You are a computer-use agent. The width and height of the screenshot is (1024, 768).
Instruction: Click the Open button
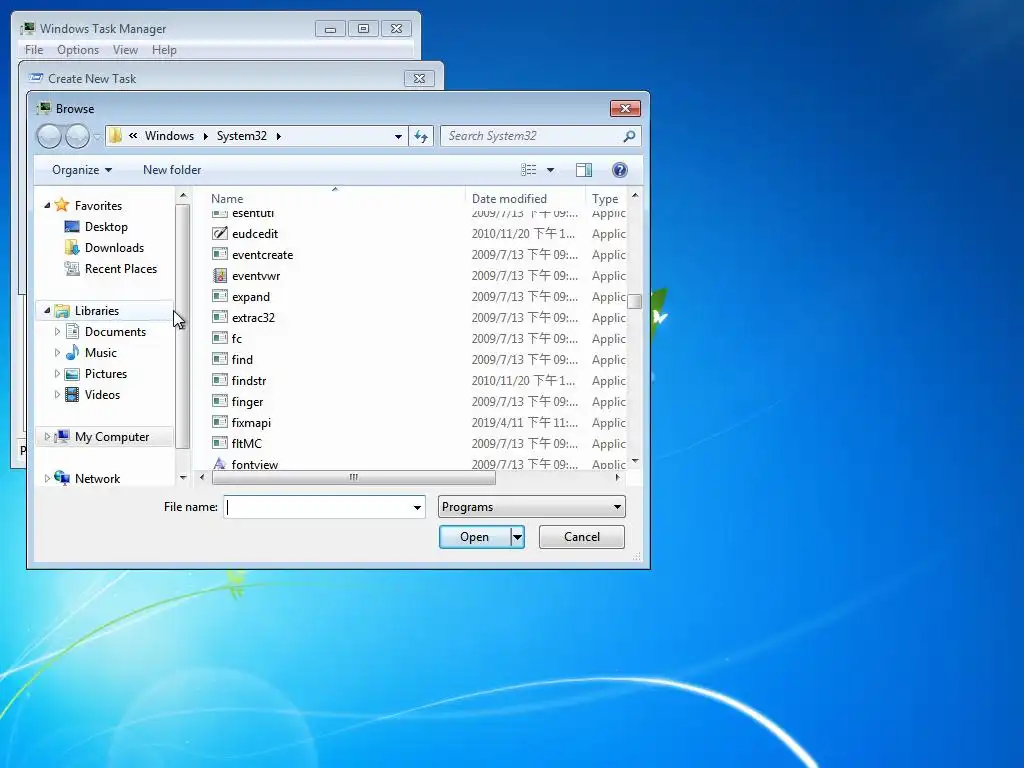click(474, 537)
